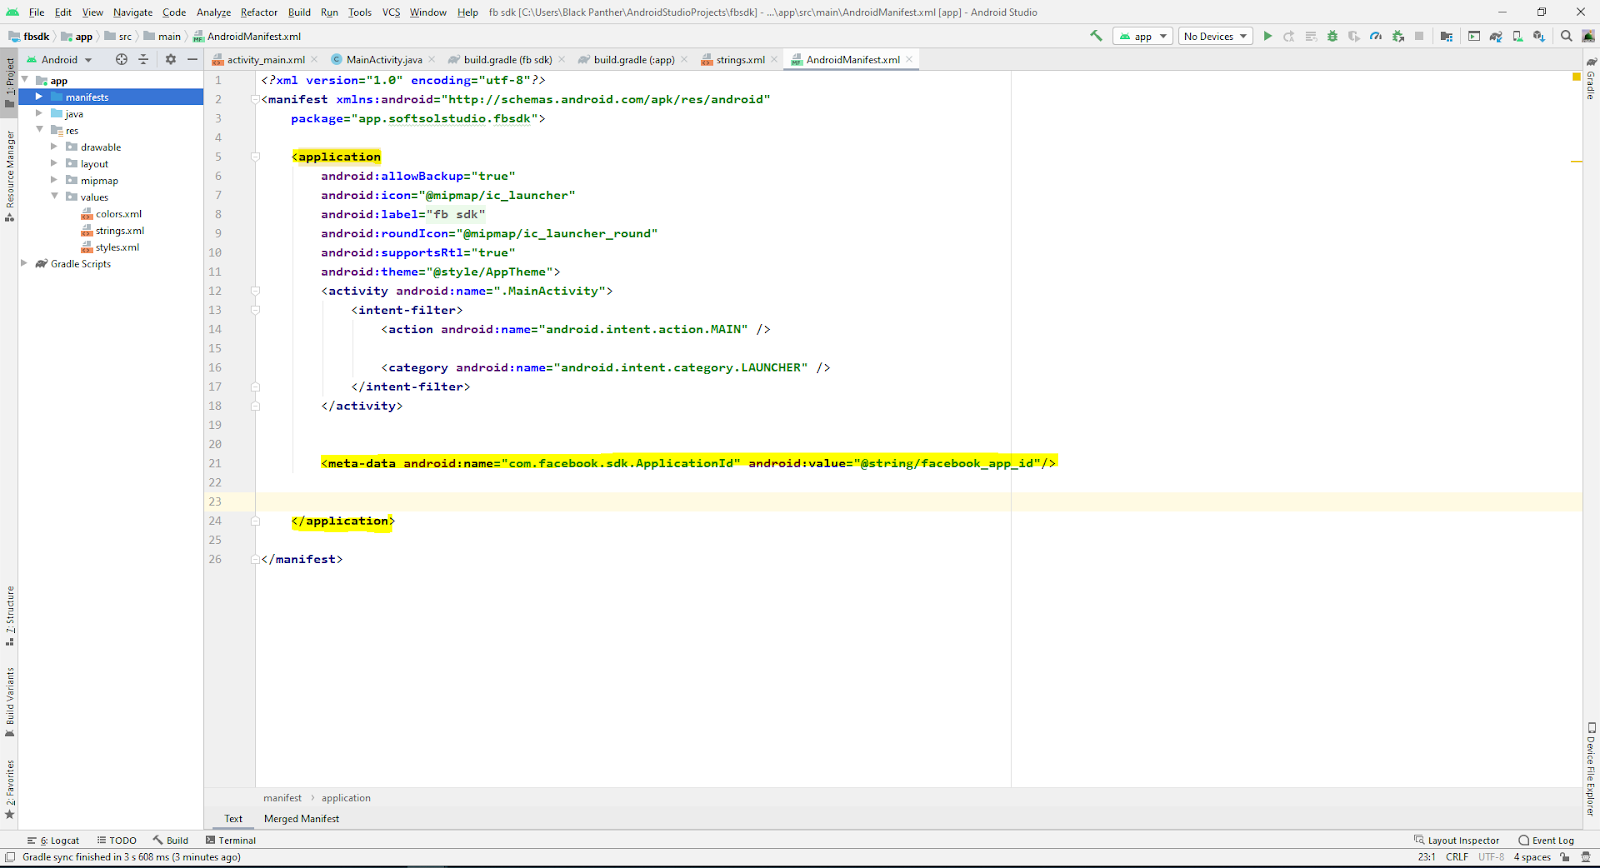Open Project panel settings gear

click(x=170, y=59)
